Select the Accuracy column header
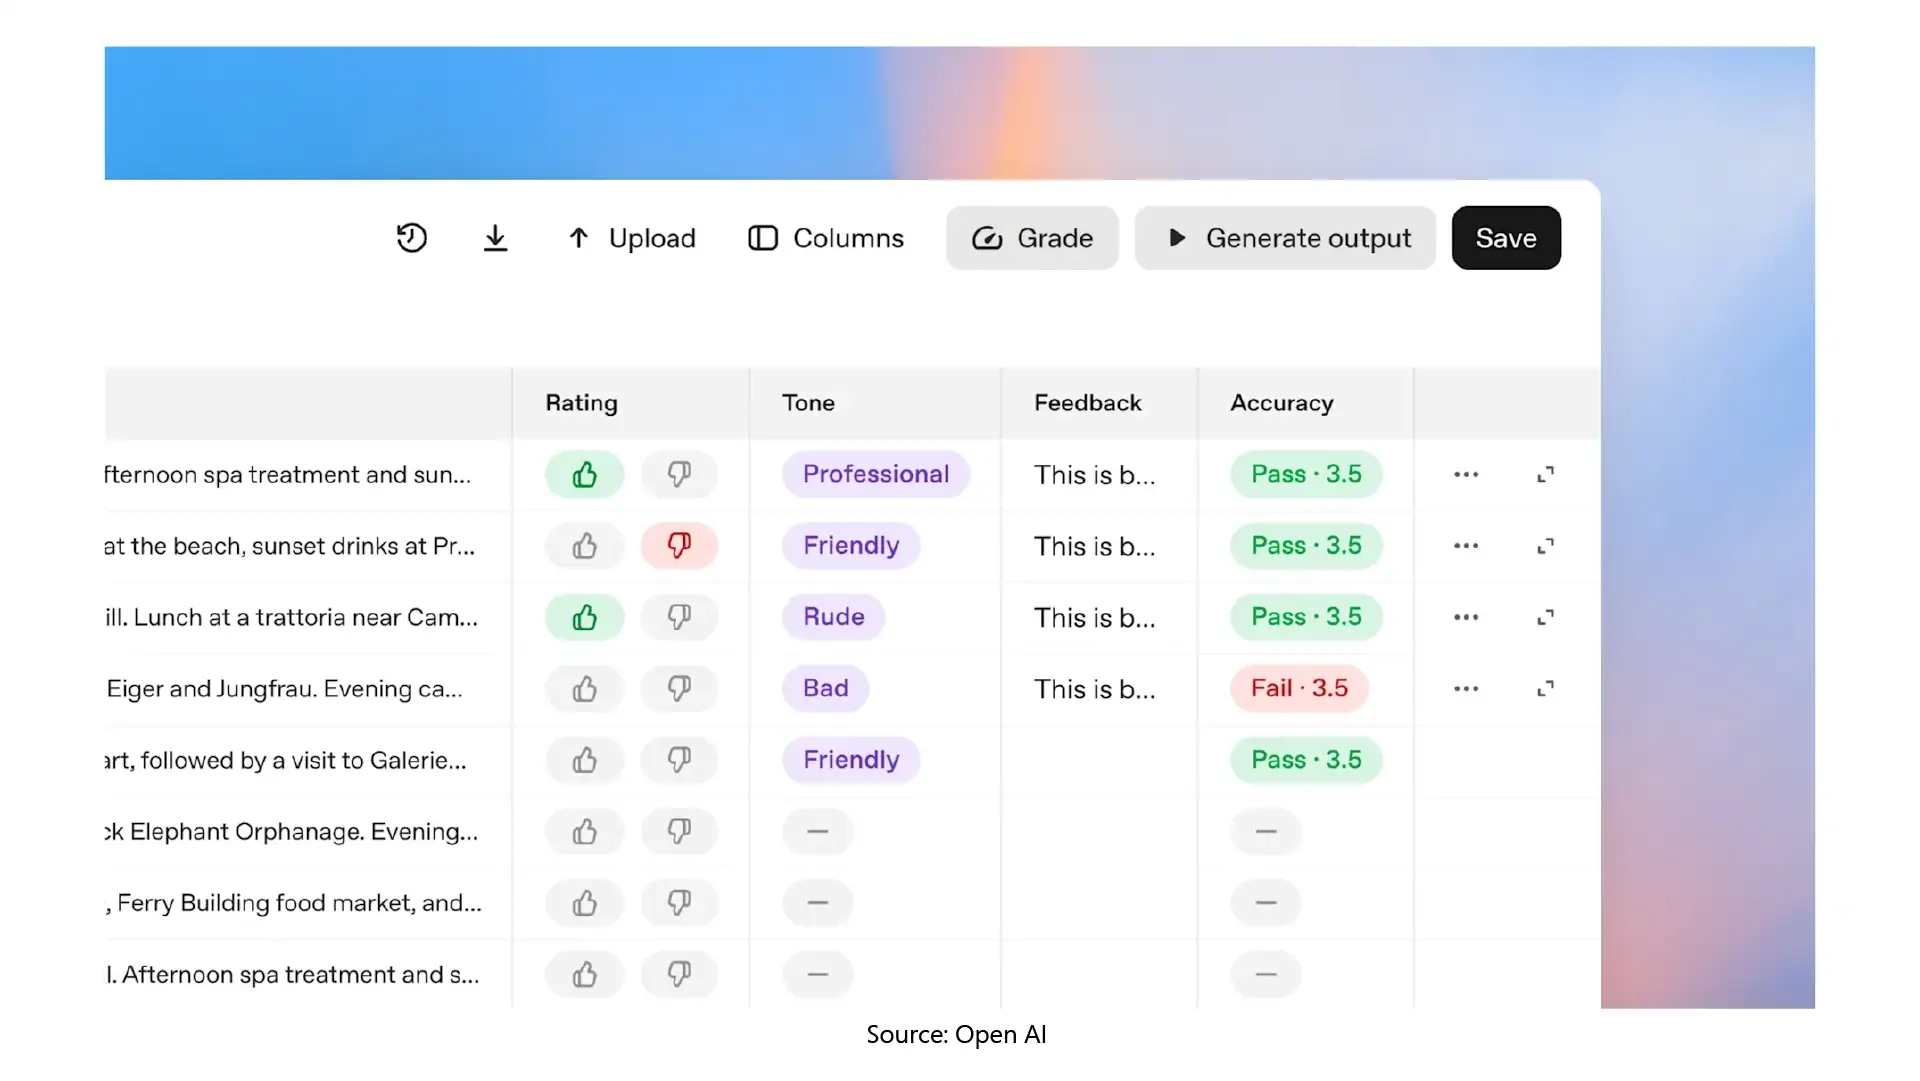 point(1281,403)
